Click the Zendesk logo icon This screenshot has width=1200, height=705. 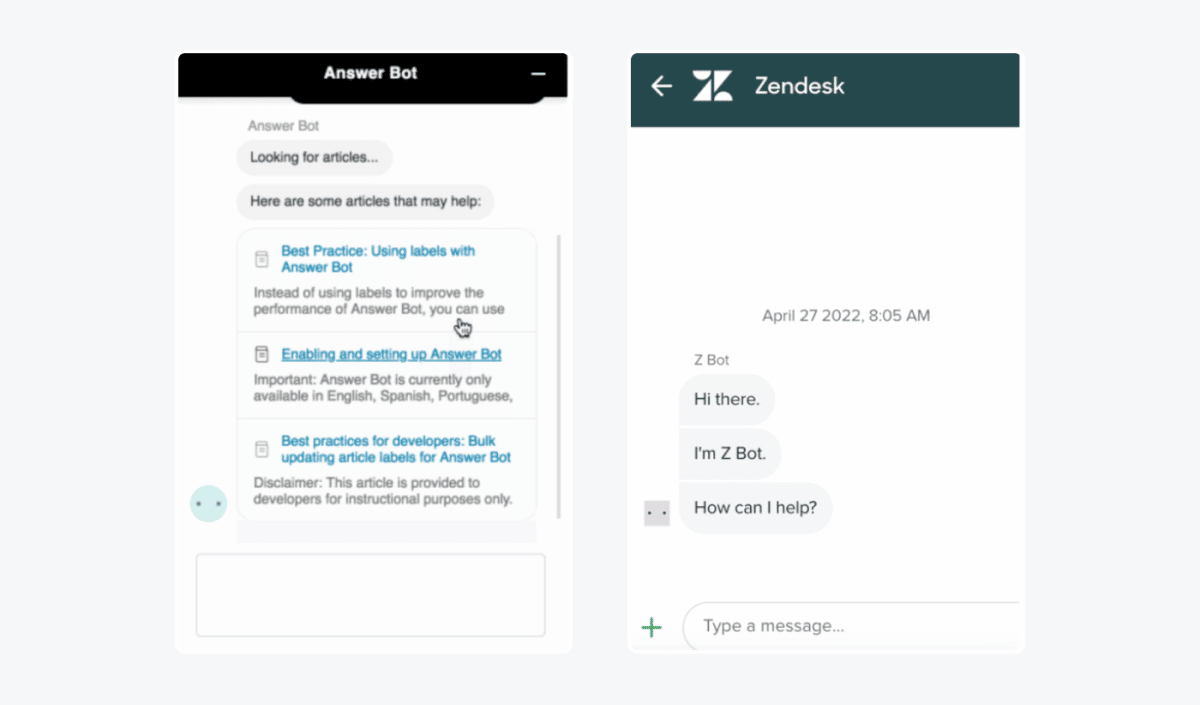click(x=712, y=86)
